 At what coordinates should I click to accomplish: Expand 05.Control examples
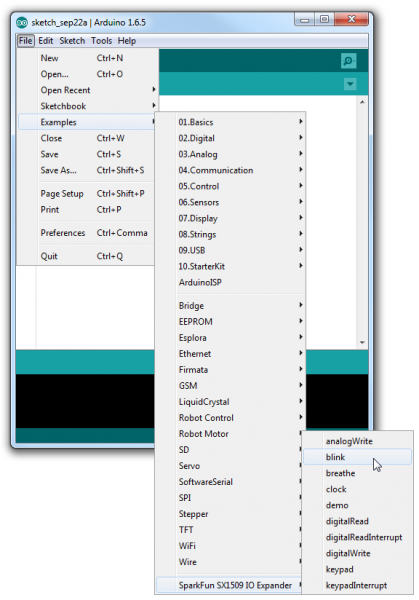click(230, 187)
